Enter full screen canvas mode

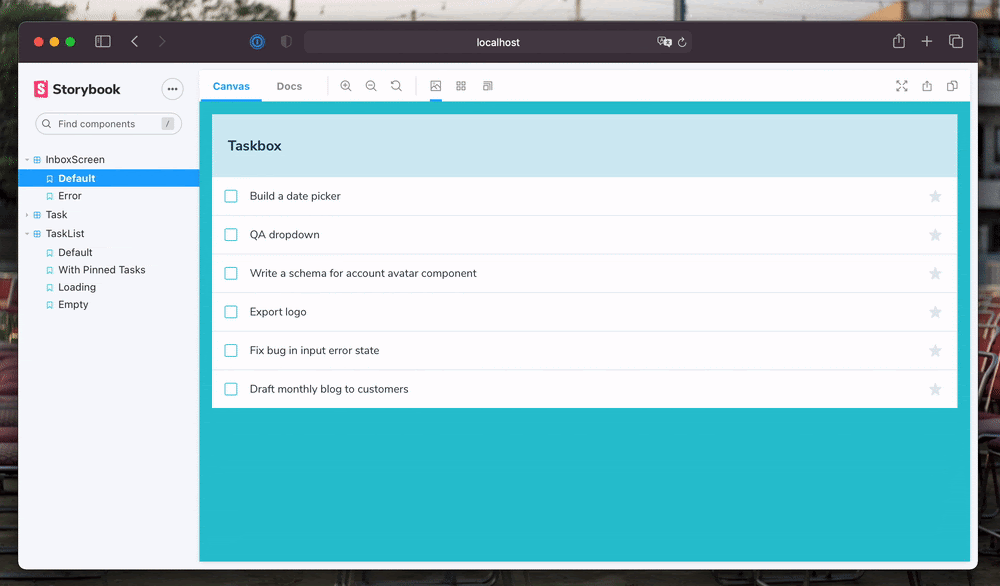click(x=902, y=86)
